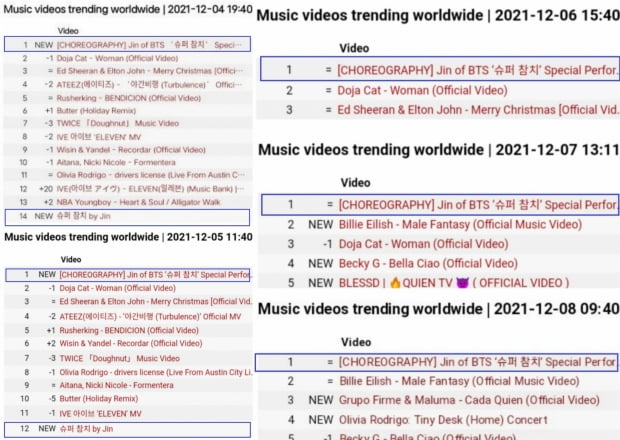Open BLESSD QUIEN TV official video link
The width and height of the screenshot is (620, 440).
[454, 283]
